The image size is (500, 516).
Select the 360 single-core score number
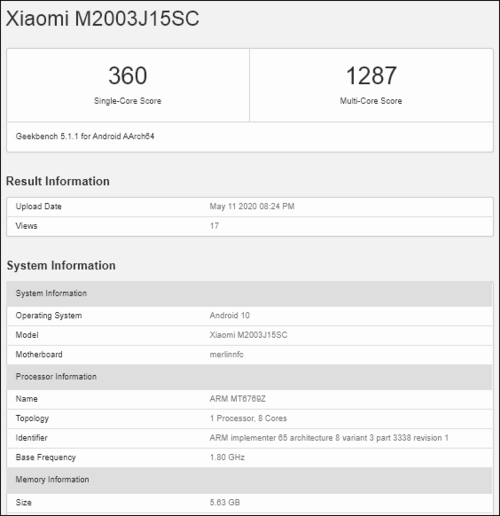pyautogui.click(x=128, y=76)
